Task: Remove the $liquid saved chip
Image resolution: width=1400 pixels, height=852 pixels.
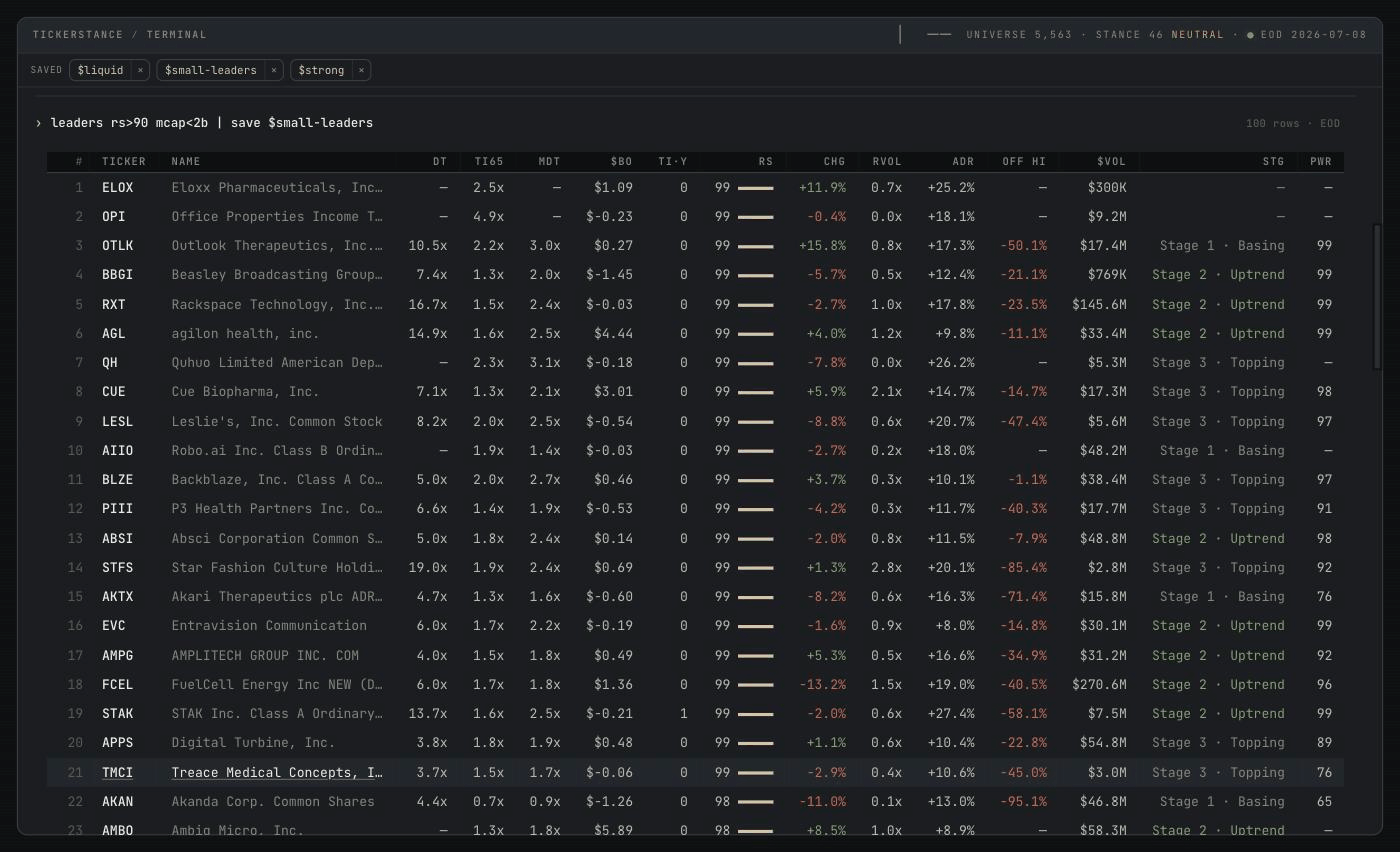Action: coord(140,70)
